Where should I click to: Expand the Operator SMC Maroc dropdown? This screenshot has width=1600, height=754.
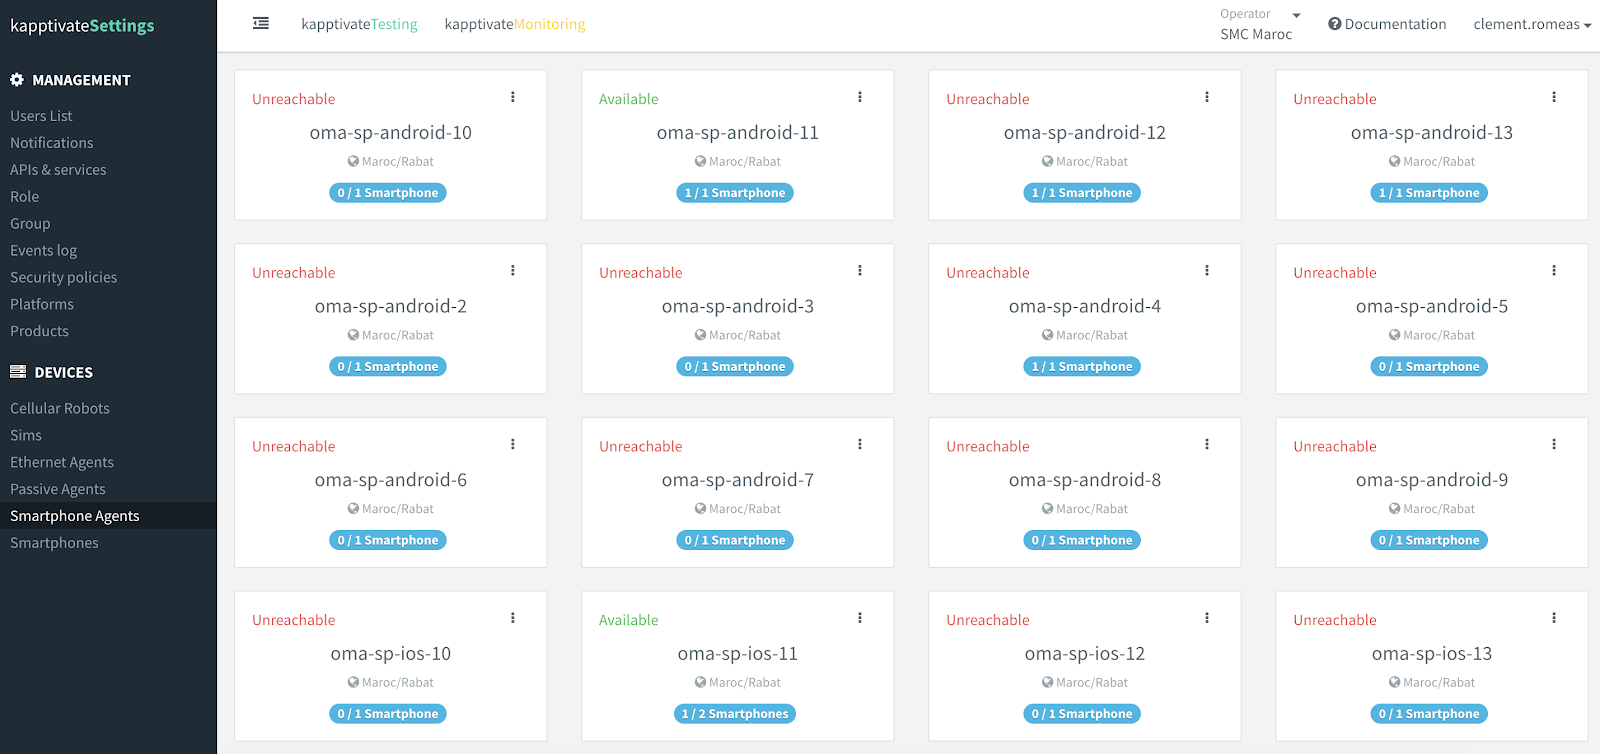coord(1296,15)
